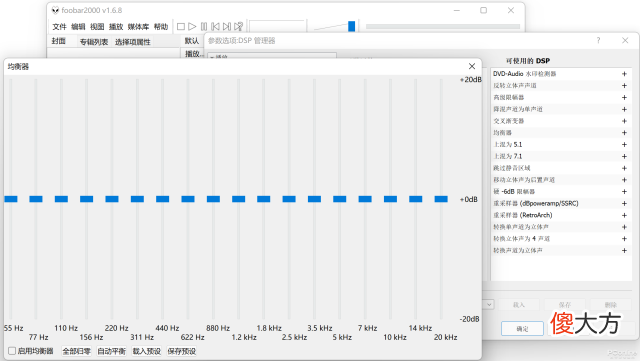Select the 交叉渐变器 row in the DSP list
The width and height of the screenshot is (640, 361).
click(561, 121)
